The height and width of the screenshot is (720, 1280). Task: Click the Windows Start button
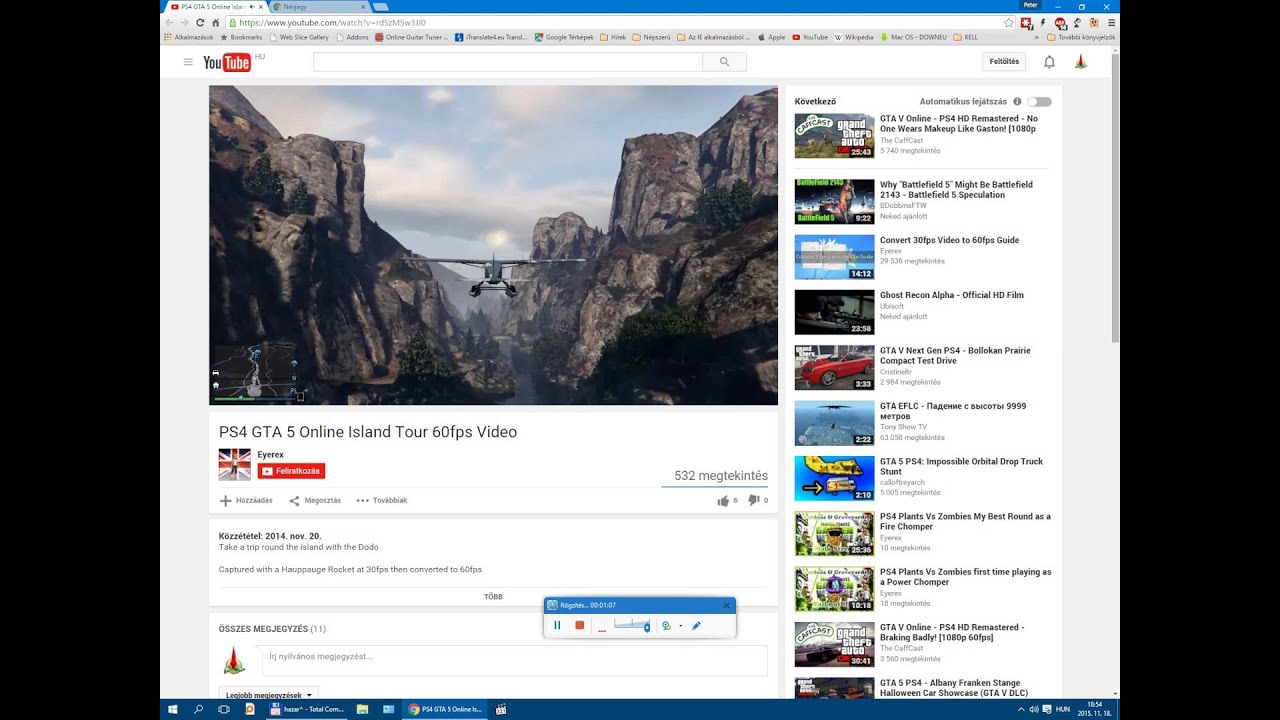pos(172,709)
